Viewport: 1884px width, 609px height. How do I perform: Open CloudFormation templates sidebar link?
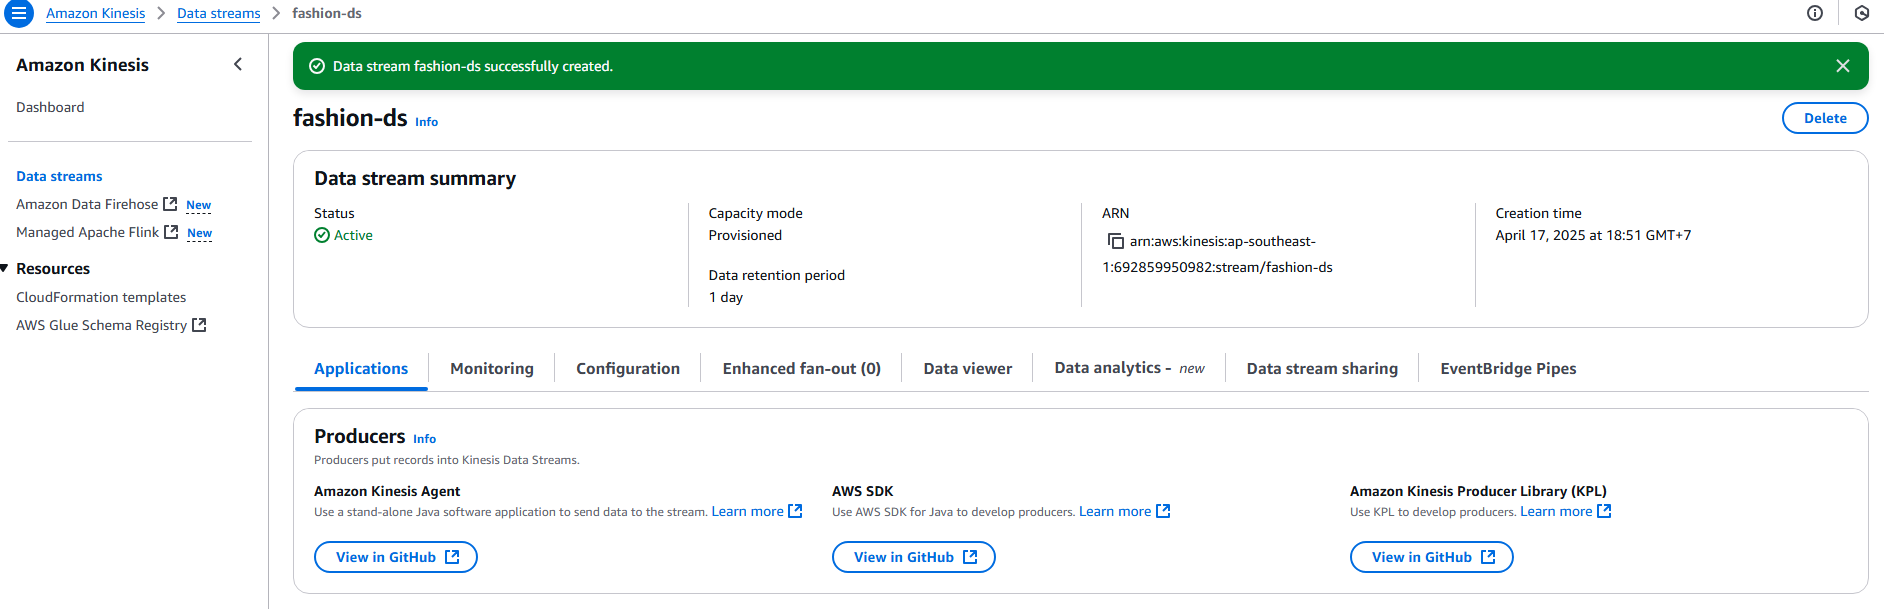click(101, 297)
